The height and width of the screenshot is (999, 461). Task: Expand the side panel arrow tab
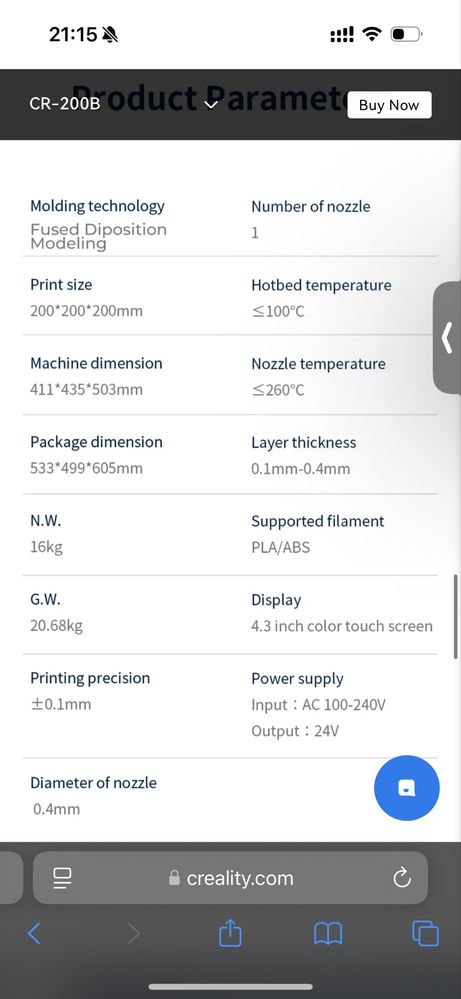click(447, 337)
